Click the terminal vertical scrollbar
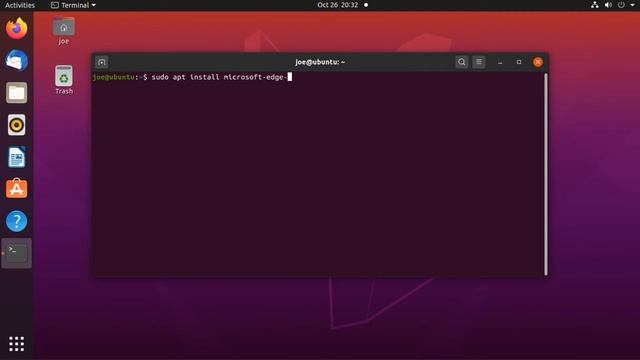The width and height of the screenshot is (640, 360). click(x=546, y=174)
